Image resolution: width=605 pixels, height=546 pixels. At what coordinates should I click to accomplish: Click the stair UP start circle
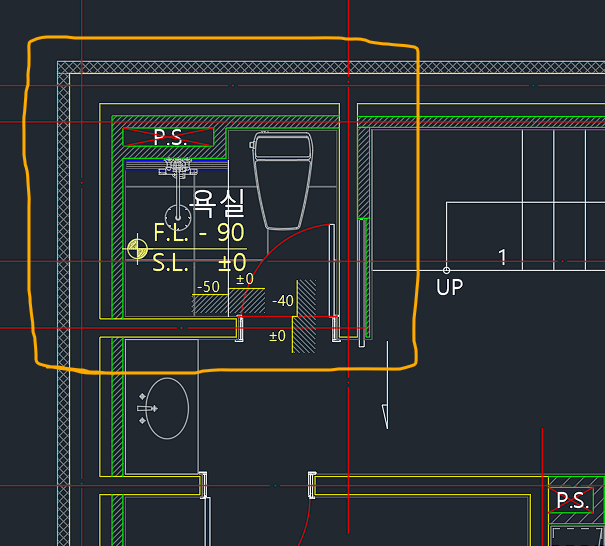point(447,270)
